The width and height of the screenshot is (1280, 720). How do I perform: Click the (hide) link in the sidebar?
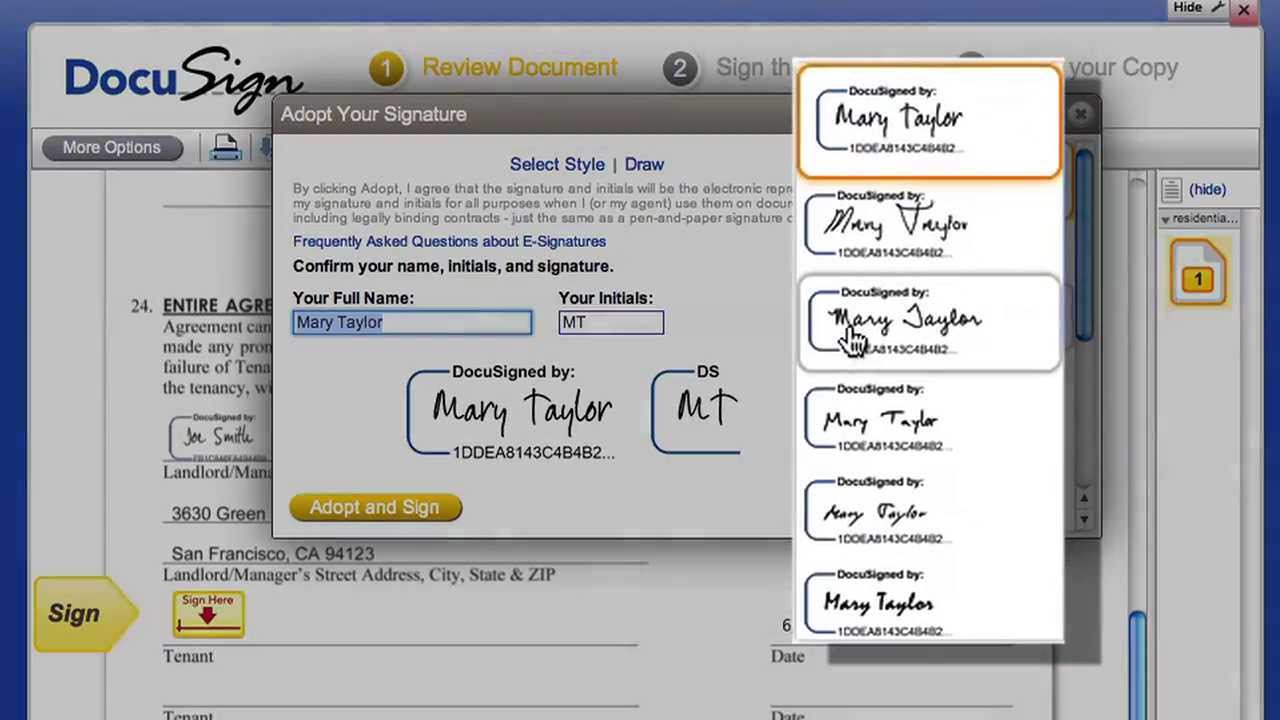pos(1207,189)
